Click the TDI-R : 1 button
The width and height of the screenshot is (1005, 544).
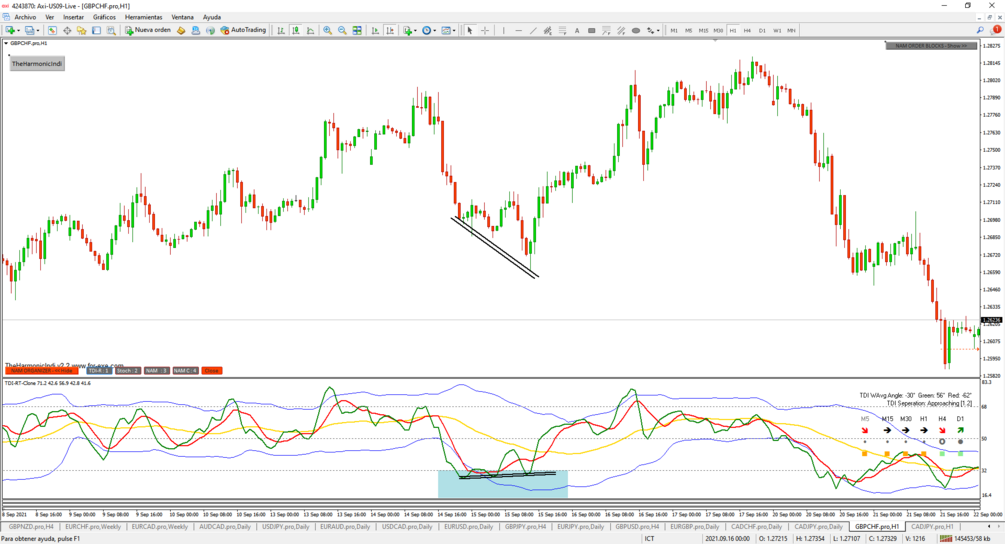tap(99, 370)
